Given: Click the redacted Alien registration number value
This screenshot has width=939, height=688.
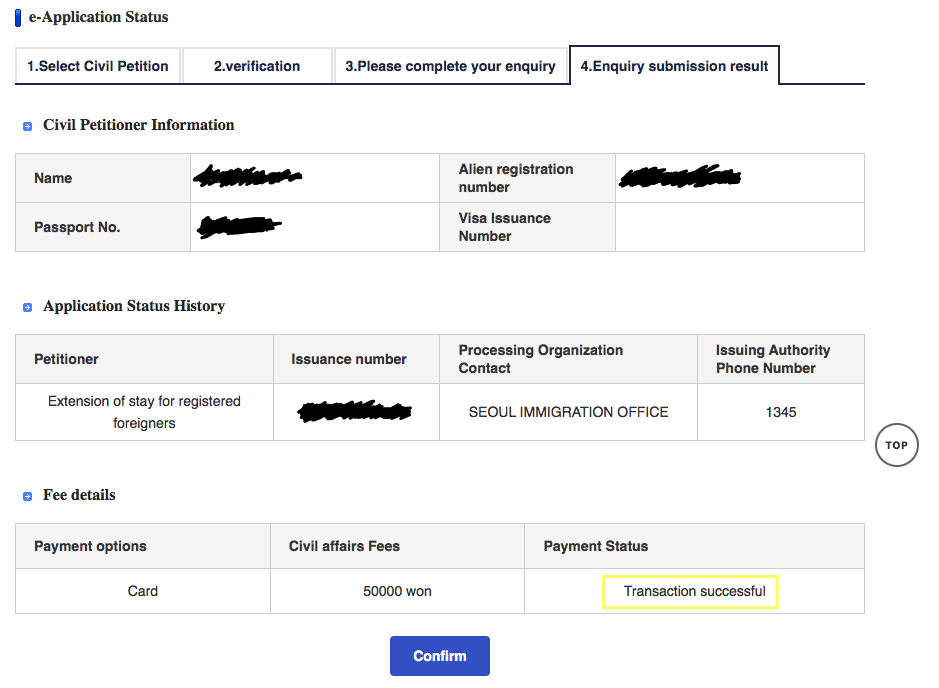Looking at the screenshot, I should (x=680, y=179).
